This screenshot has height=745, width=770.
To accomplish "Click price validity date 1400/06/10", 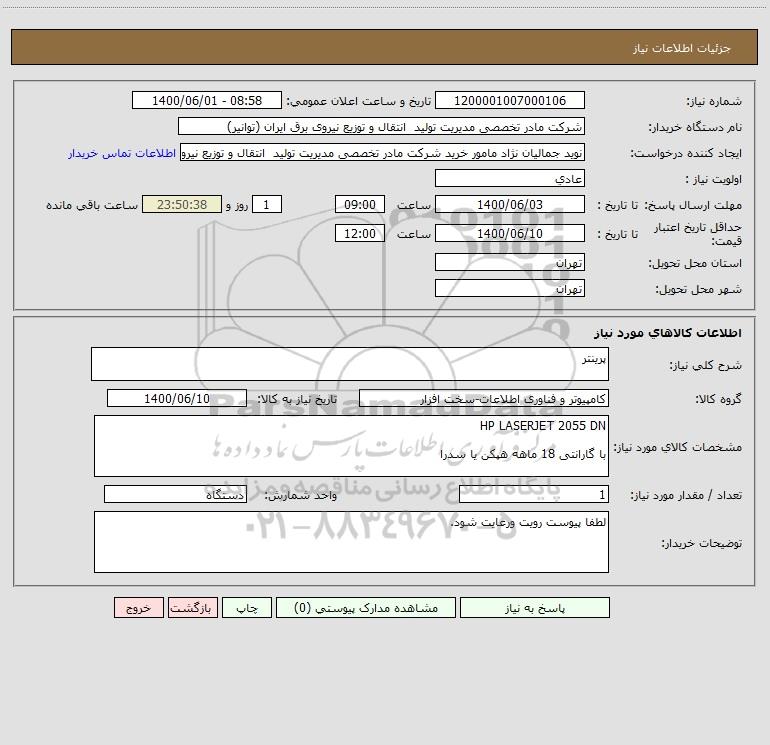I will point(510,233).
